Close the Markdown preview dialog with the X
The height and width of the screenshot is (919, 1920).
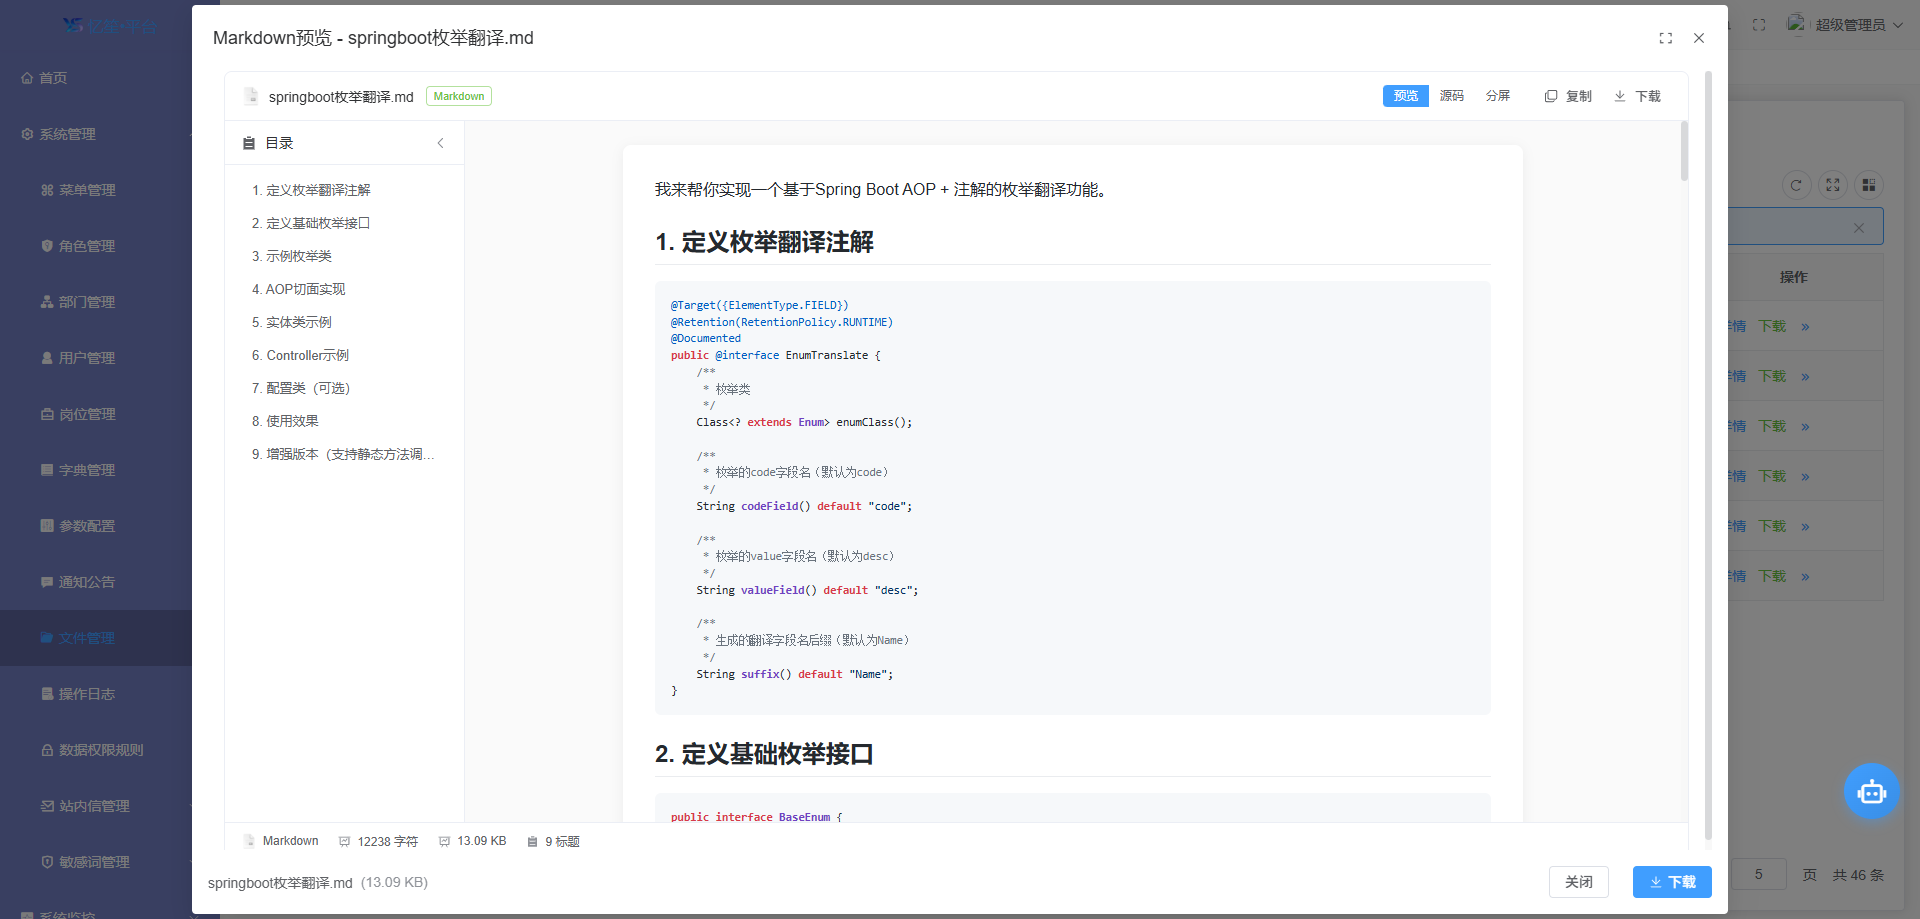[1698, 38]
